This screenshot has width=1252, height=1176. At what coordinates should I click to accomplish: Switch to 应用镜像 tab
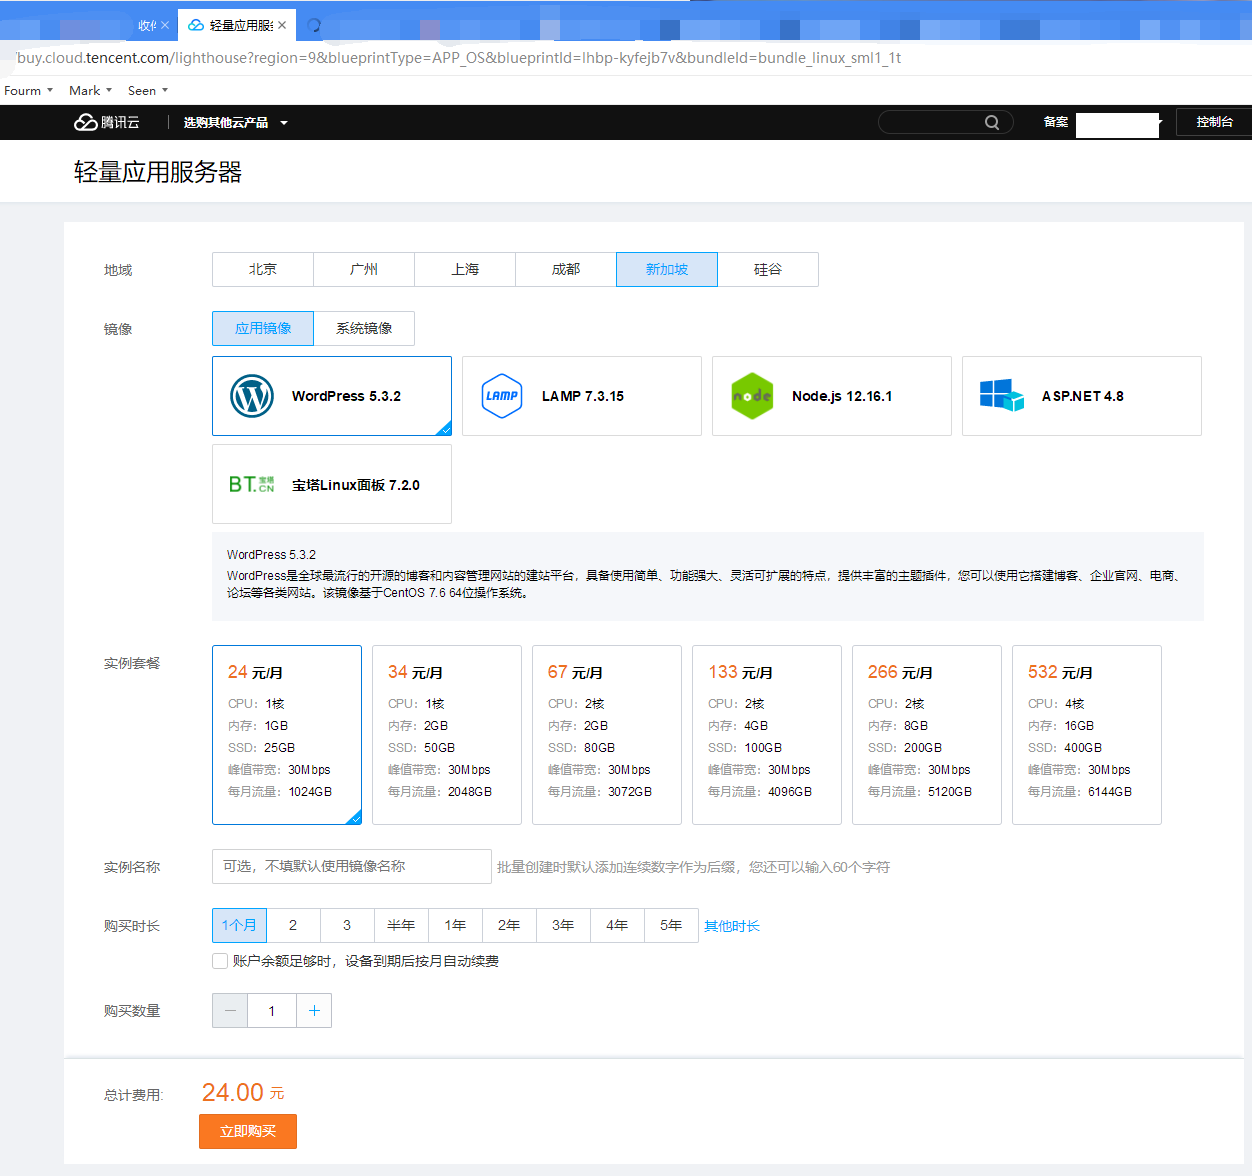263,328
